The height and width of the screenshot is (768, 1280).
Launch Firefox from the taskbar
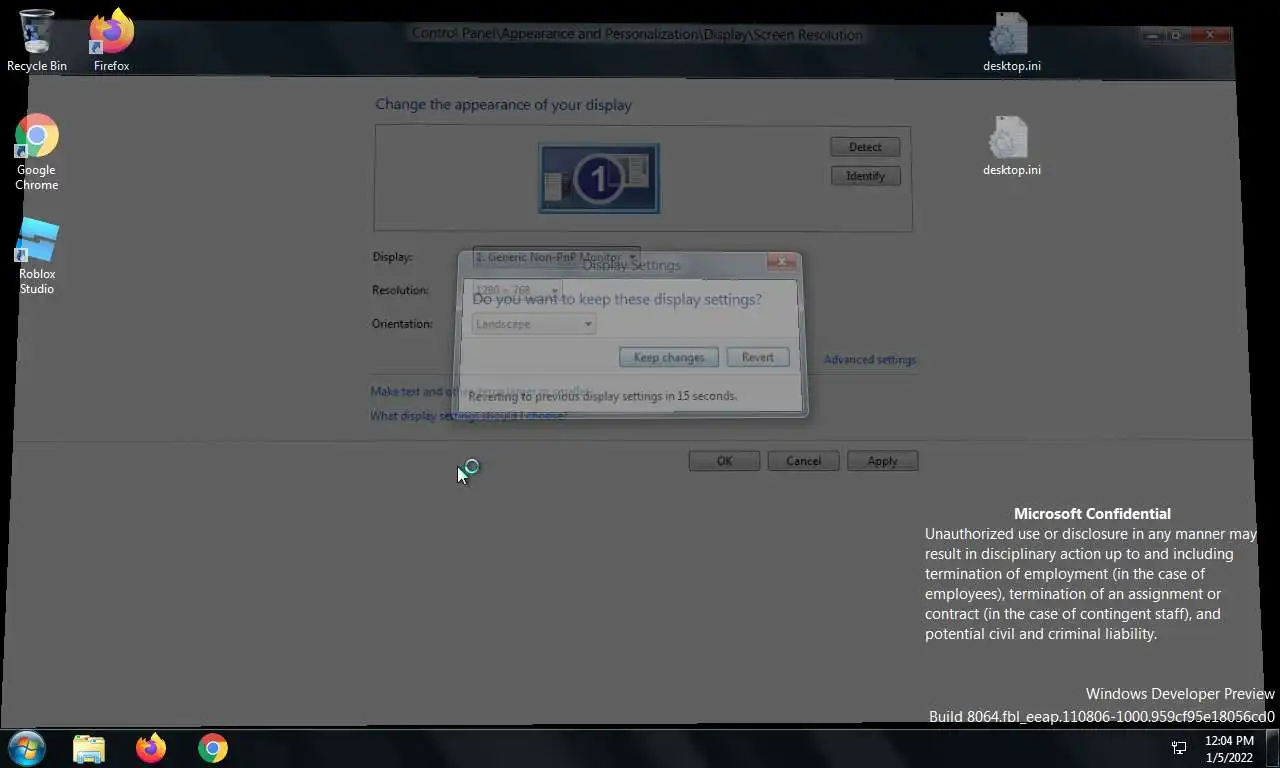[151, 748]
